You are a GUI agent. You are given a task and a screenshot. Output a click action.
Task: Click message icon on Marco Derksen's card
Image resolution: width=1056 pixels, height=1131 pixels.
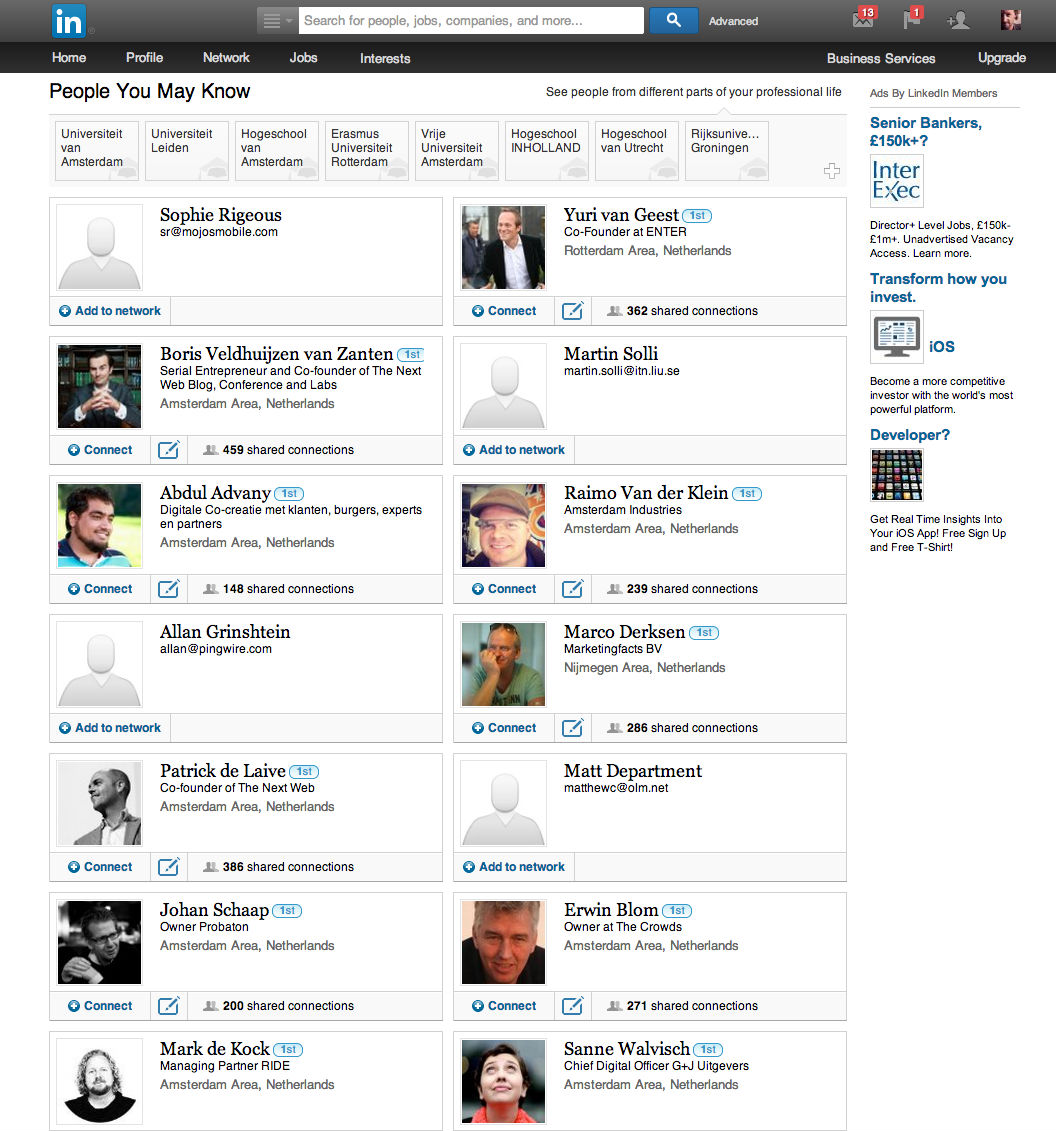pyautogui.click(x=572, y=728)
